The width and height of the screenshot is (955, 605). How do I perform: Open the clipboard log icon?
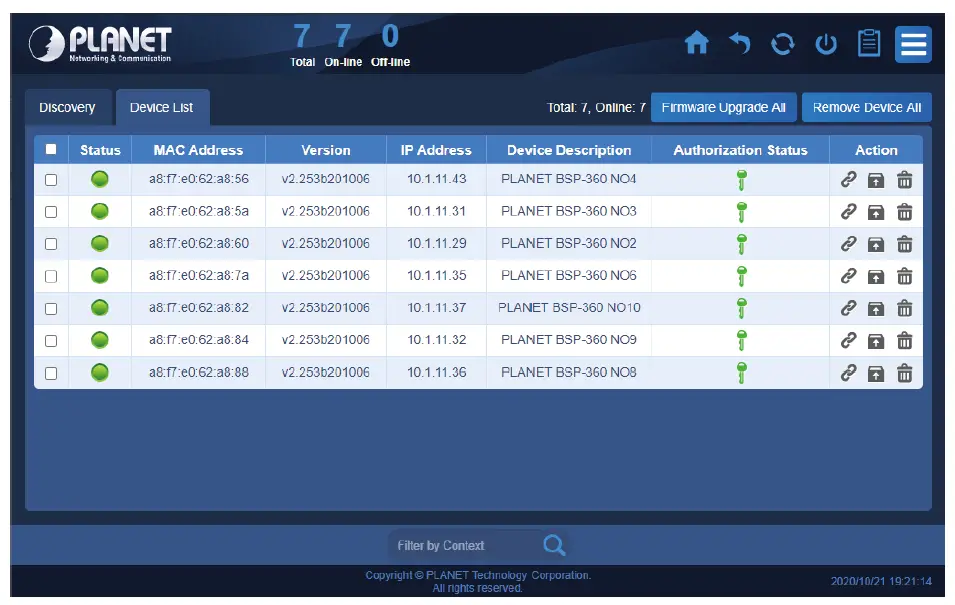pyautogui.click(x=869, y=43)
